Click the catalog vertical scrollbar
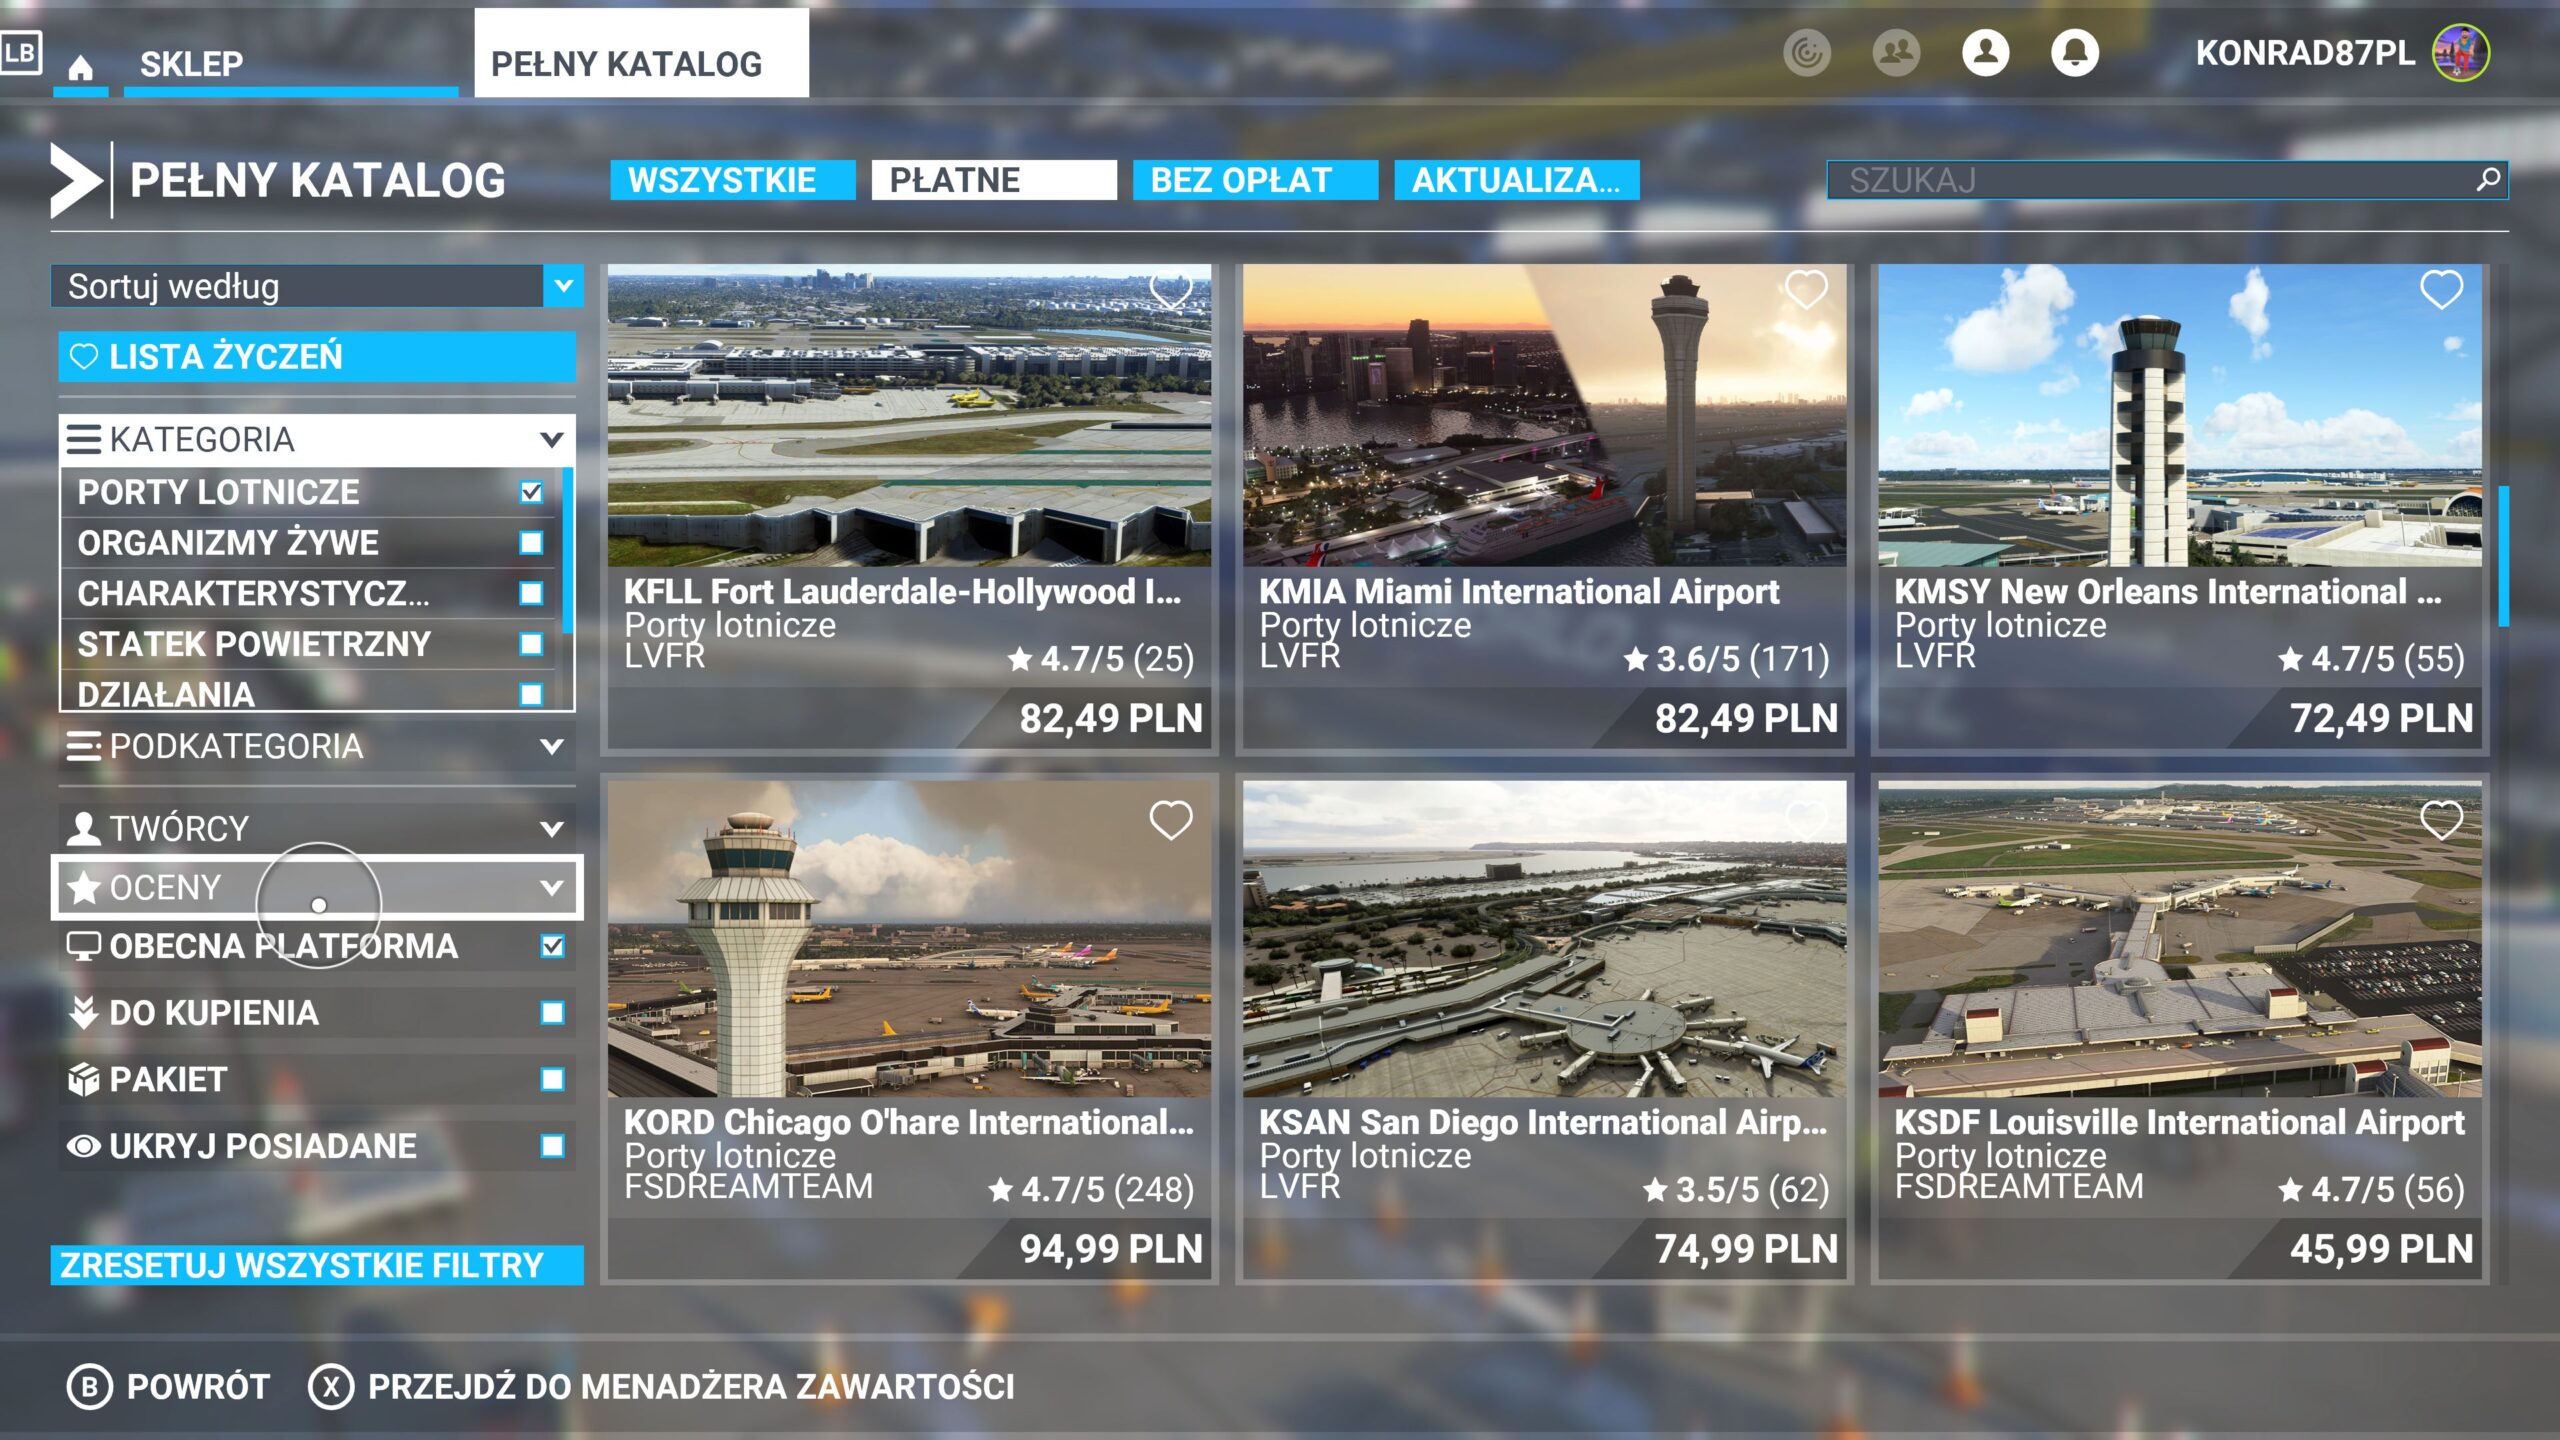This screenshot has height=1440, width=2560. [2503, 556]
